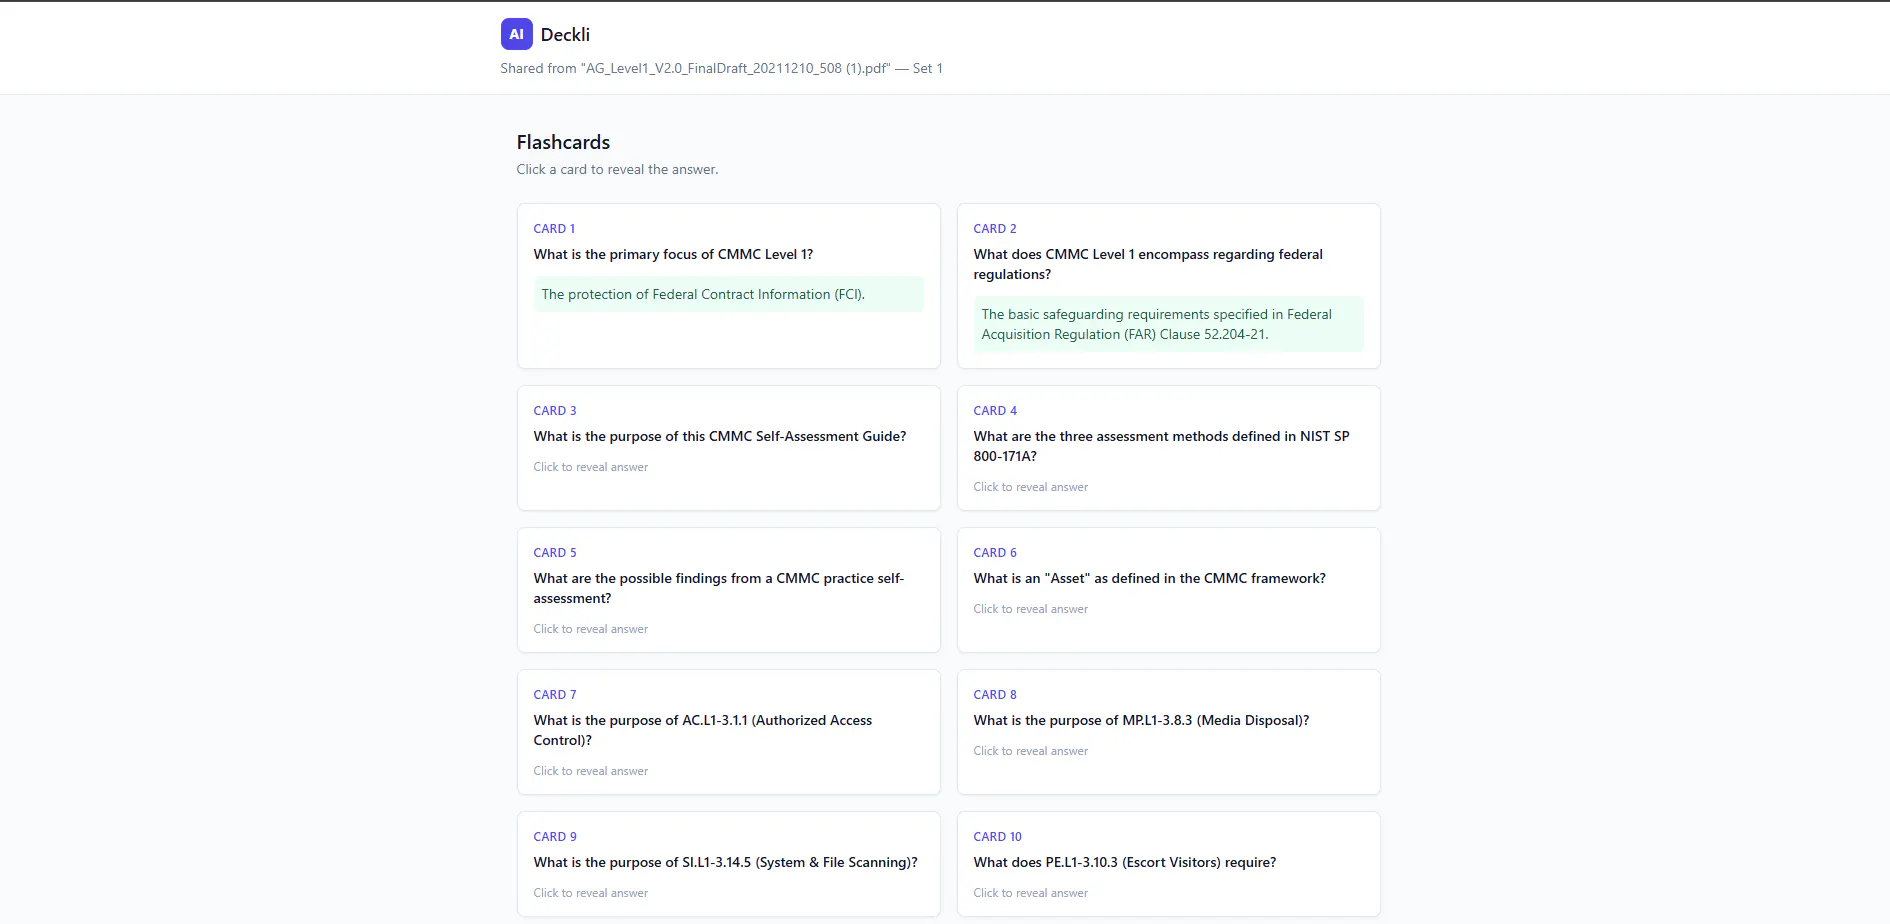
Task: Click "Click a card to reveal the answer." text
Action: (x=617, y=170)
